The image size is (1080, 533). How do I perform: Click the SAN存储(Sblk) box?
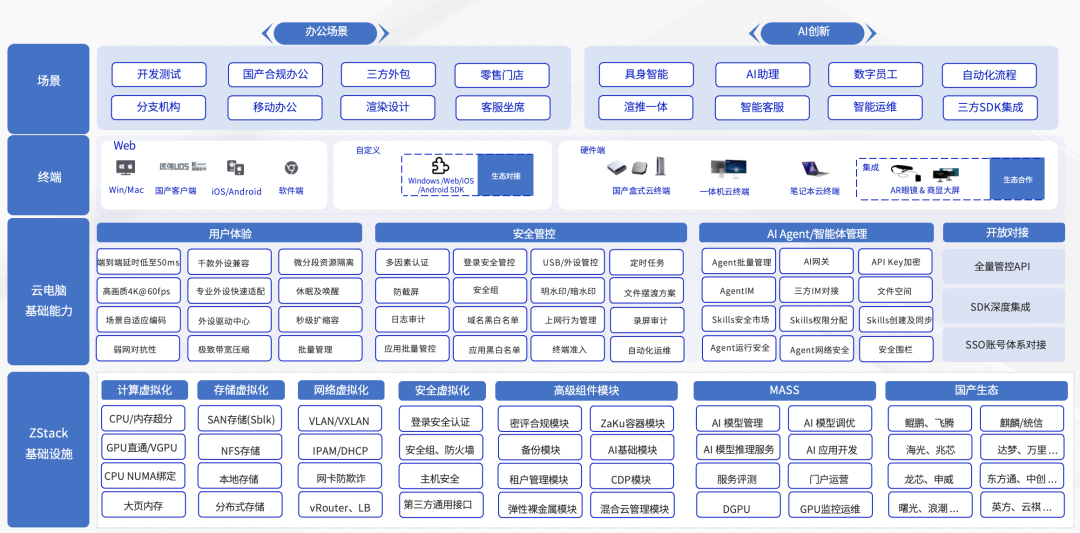coord(240,419)
